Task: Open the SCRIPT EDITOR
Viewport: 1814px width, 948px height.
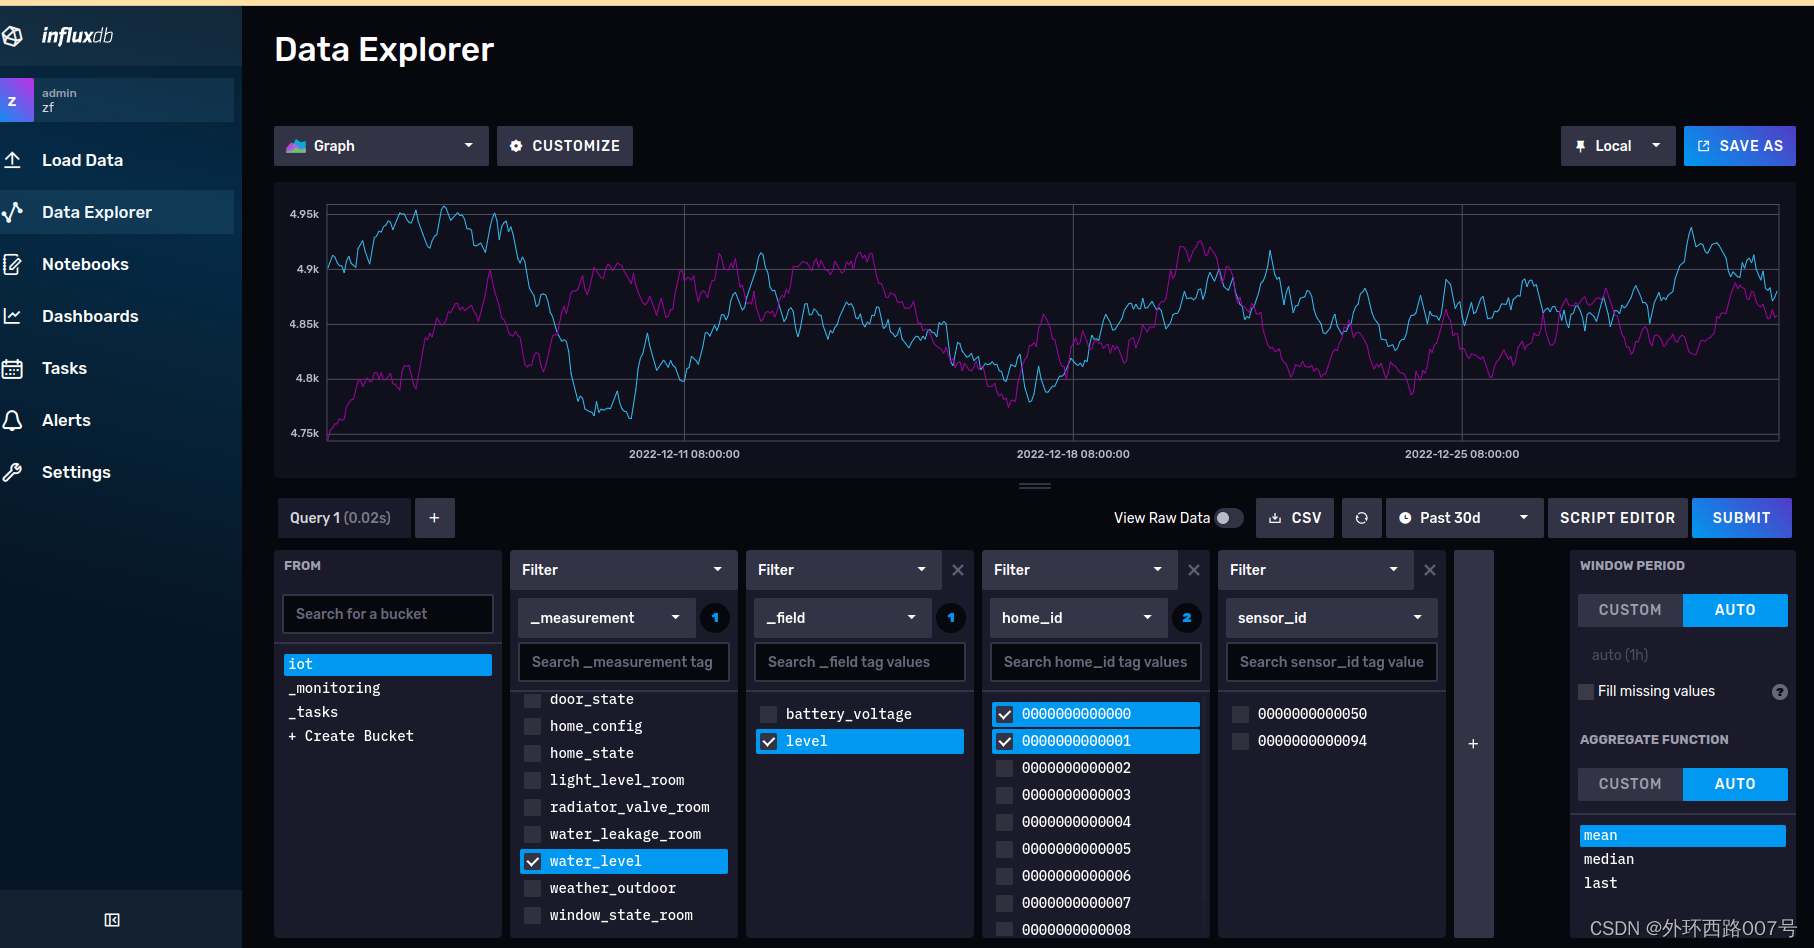Action: coord(1617,518)
